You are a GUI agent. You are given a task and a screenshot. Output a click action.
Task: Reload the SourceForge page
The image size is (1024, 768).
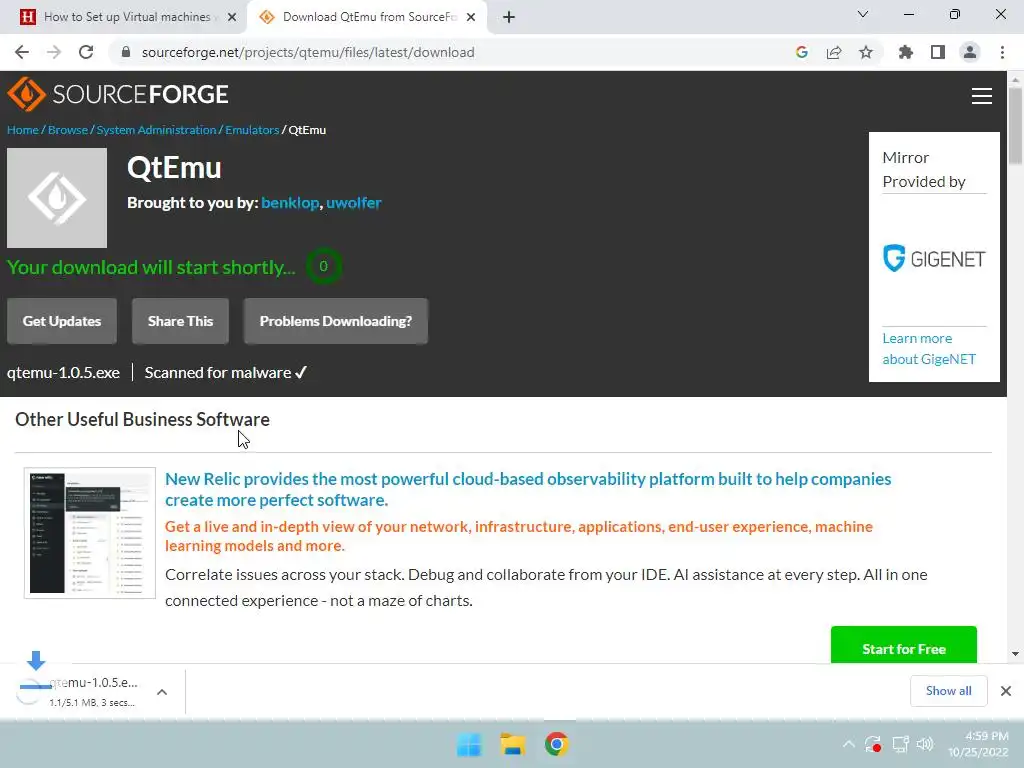[86, 52]
